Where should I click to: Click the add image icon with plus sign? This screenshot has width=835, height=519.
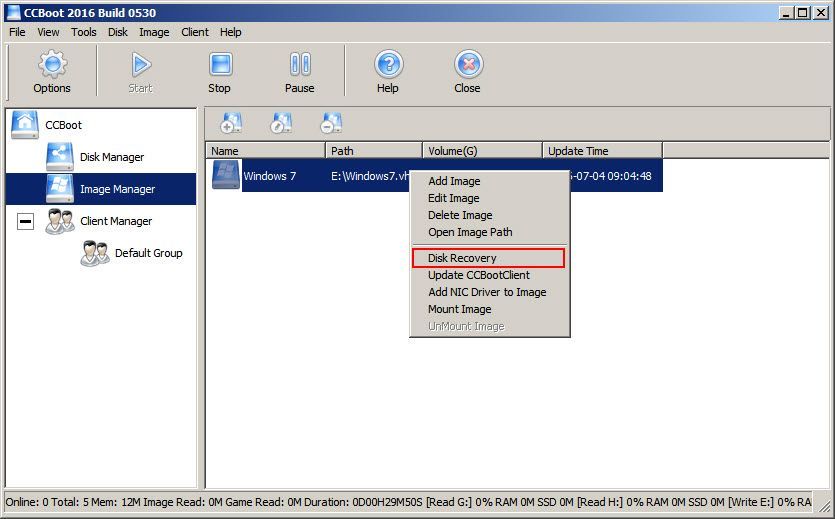click(x=231, y=123)
